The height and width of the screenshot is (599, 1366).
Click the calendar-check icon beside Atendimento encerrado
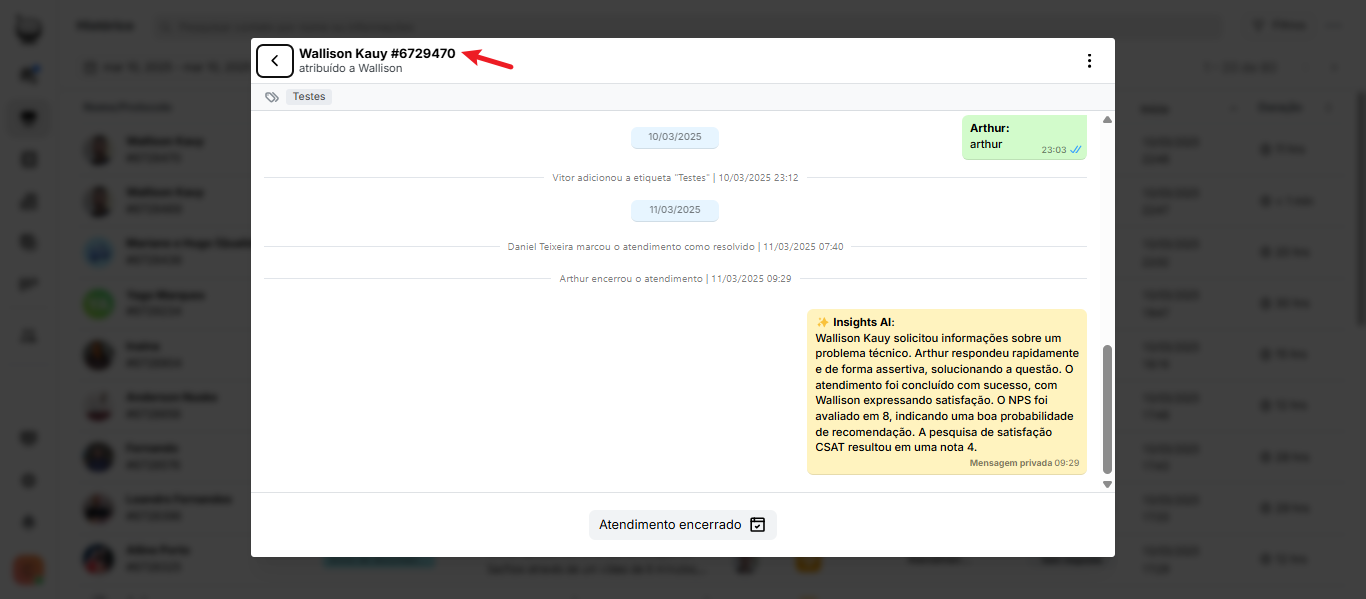coord(758,525)
